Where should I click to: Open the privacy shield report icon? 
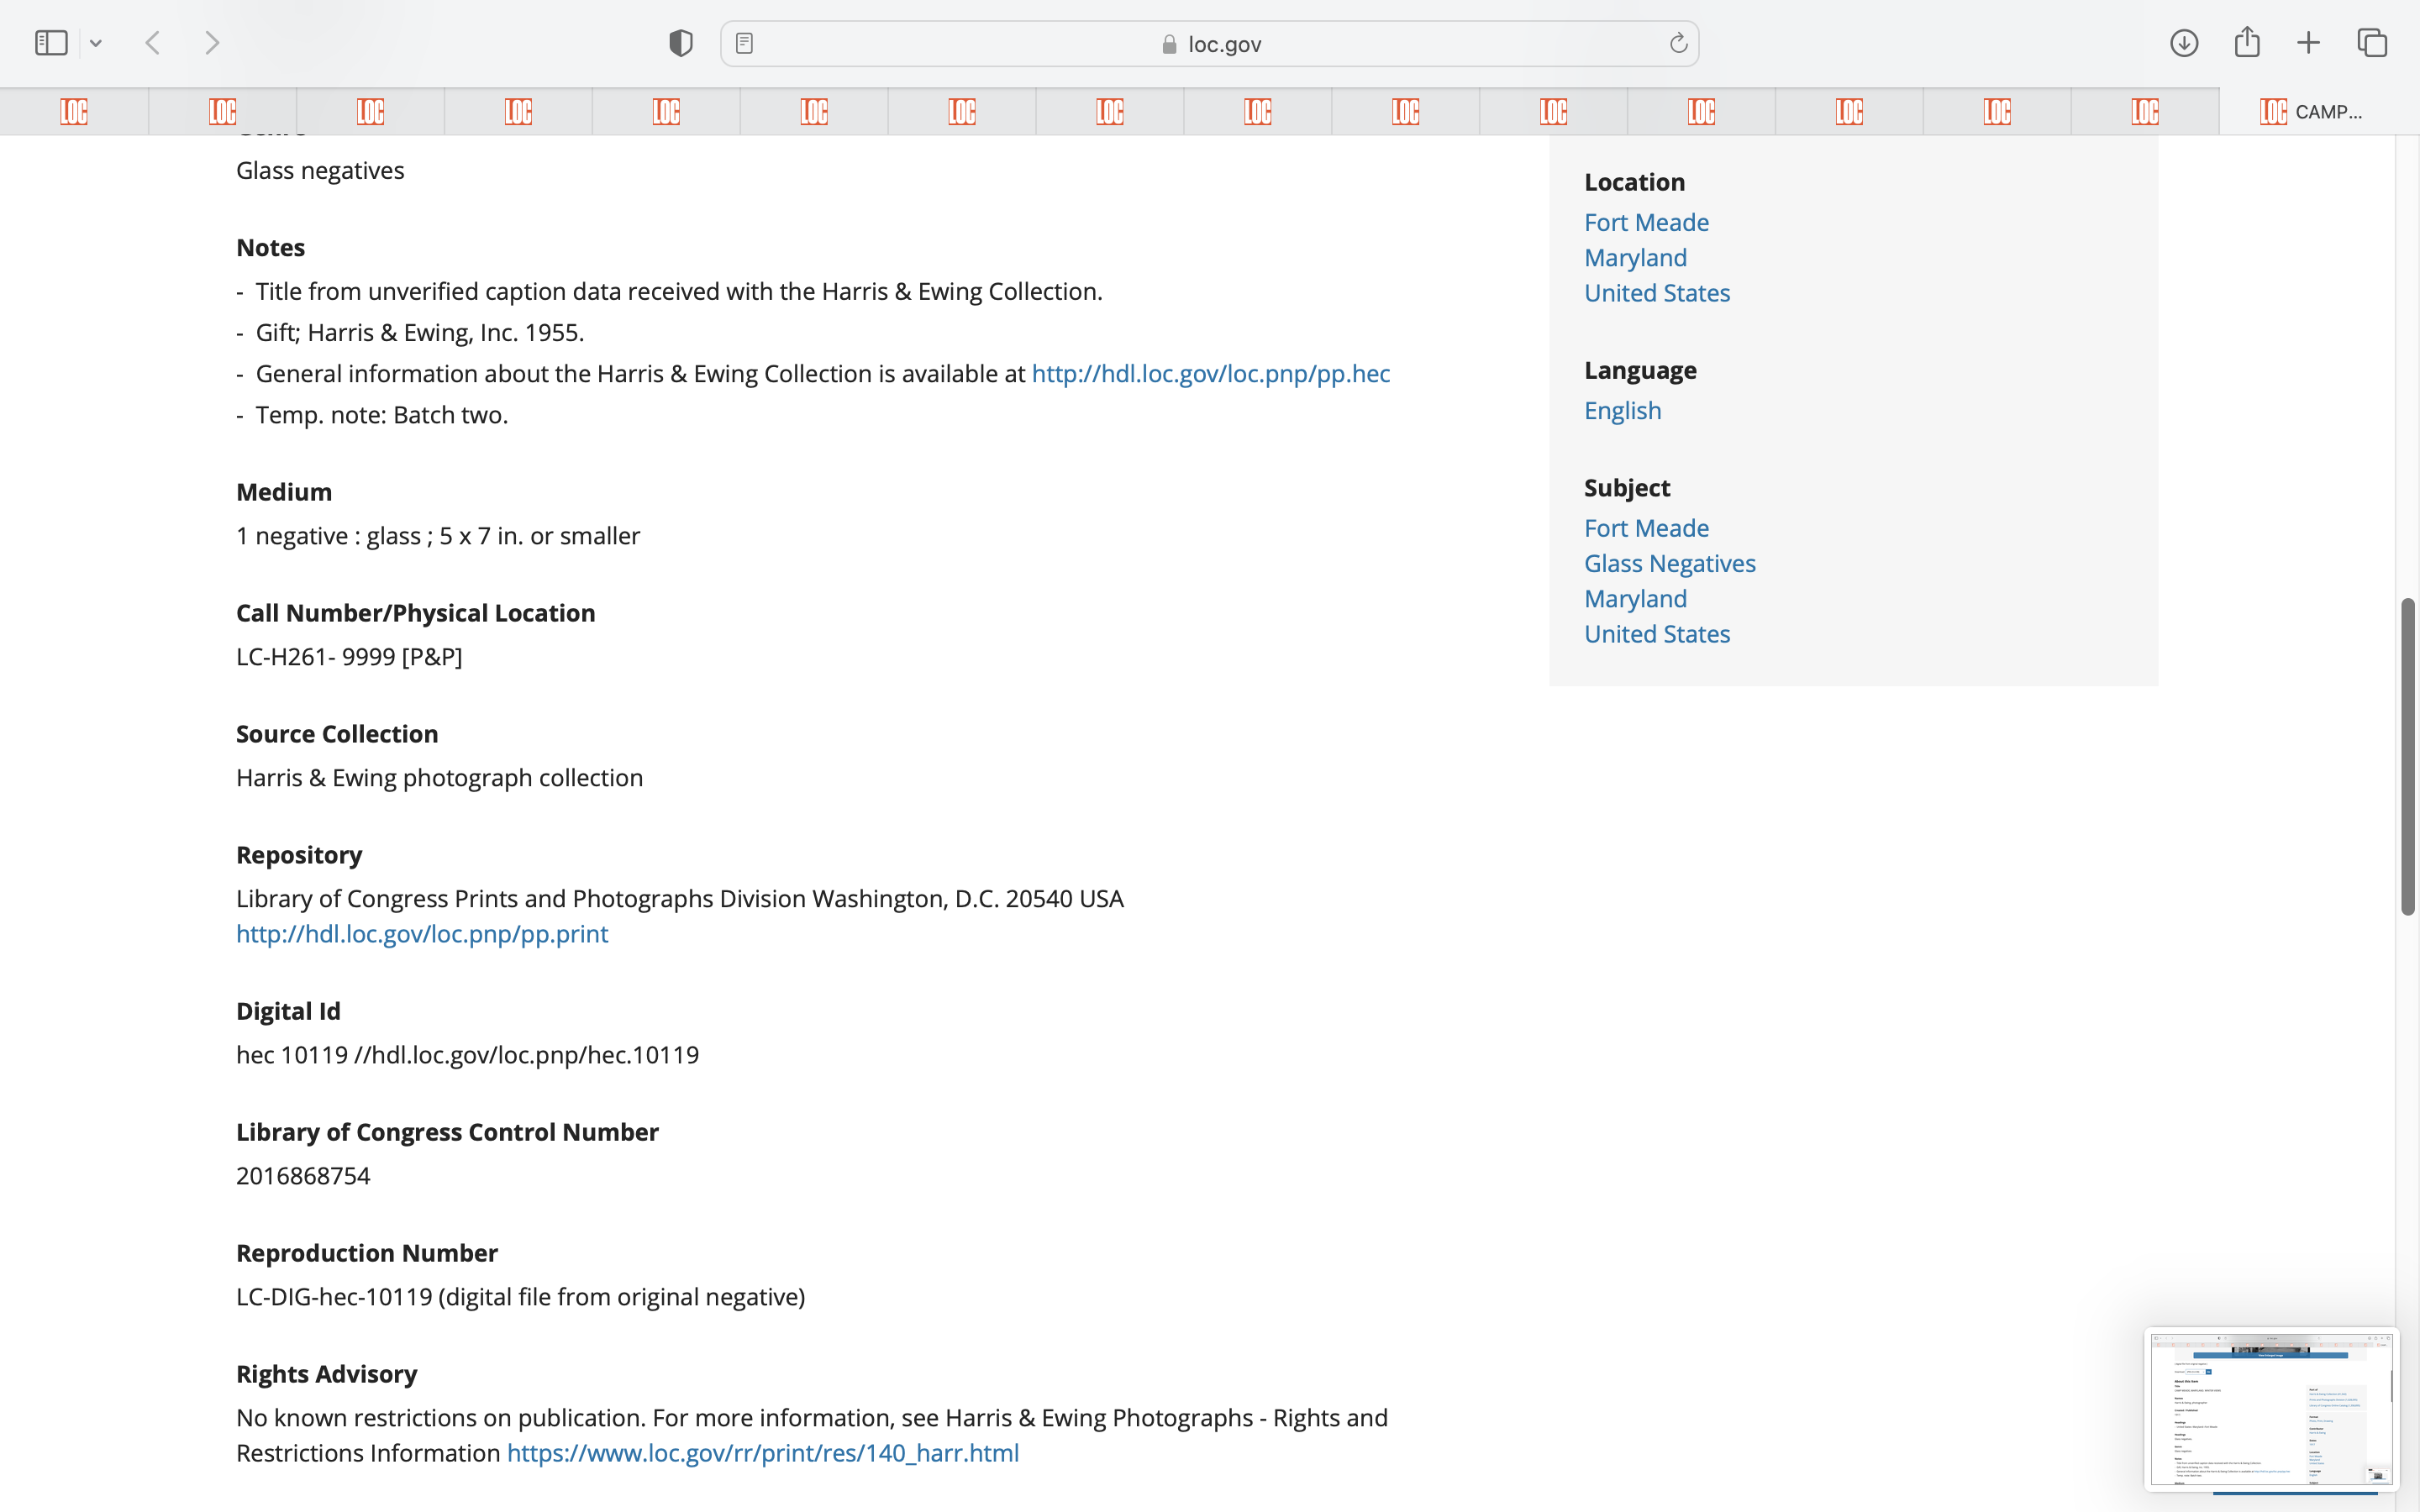[x=680, y=43]
